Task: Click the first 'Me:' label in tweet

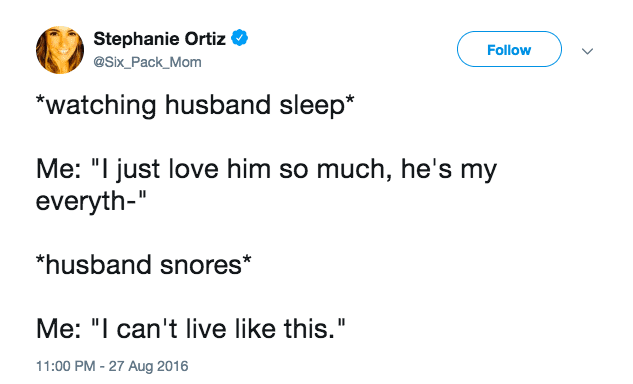Action: click(59, 168)
